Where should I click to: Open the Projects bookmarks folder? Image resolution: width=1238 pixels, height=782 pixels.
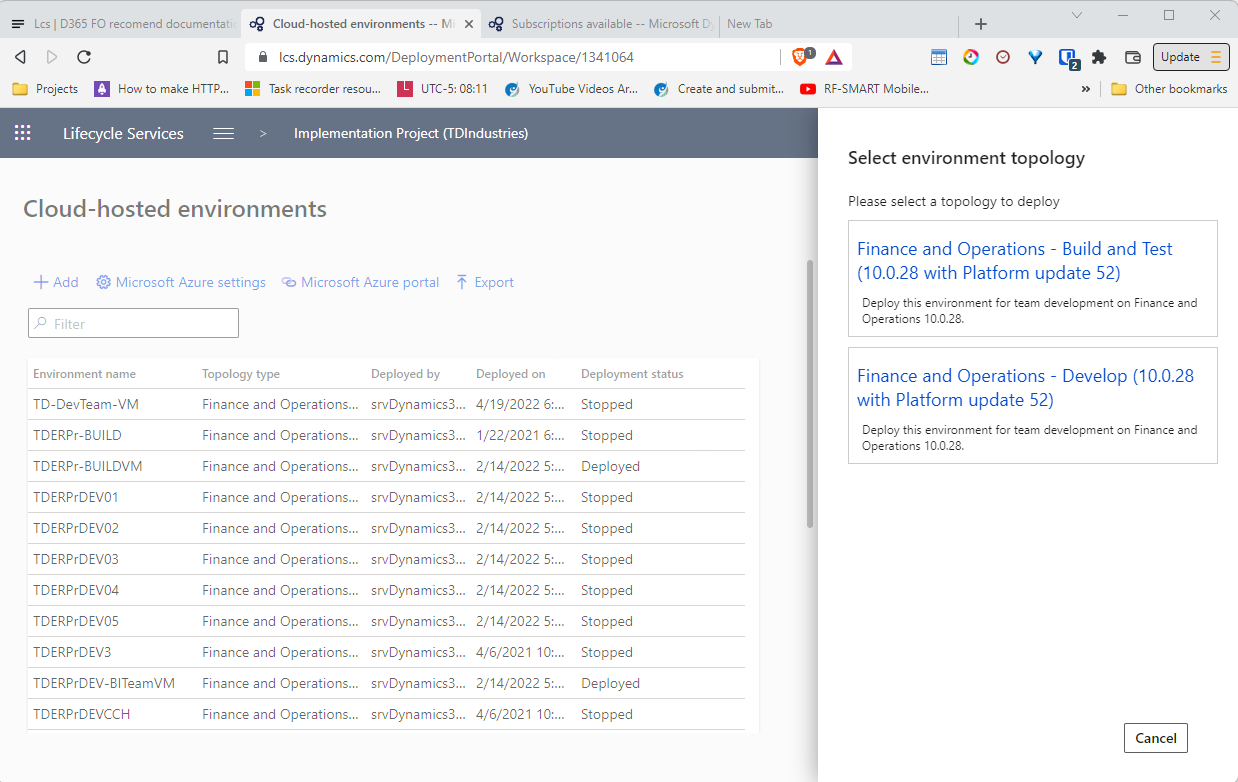pos(45,89)
